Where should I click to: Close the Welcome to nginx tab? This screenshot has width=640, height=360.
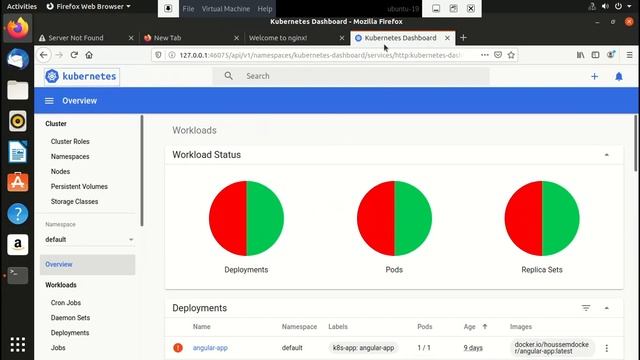[x=342, y=38]
